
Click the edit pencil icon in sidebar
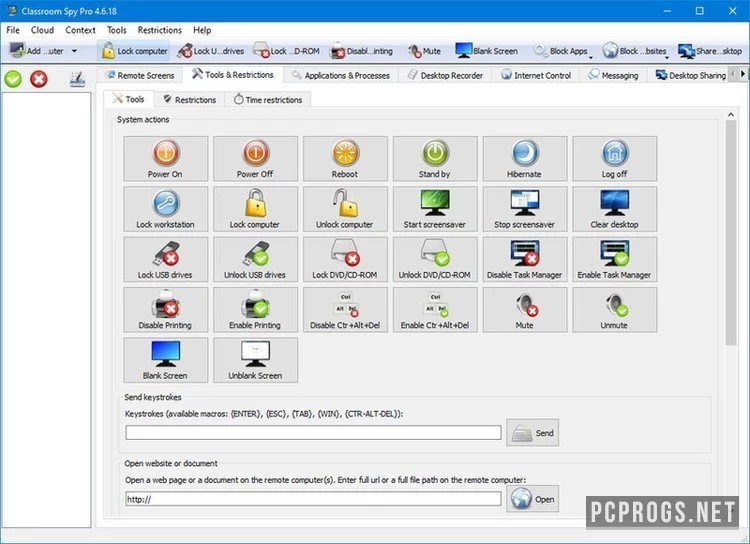(x=77, y=79)
